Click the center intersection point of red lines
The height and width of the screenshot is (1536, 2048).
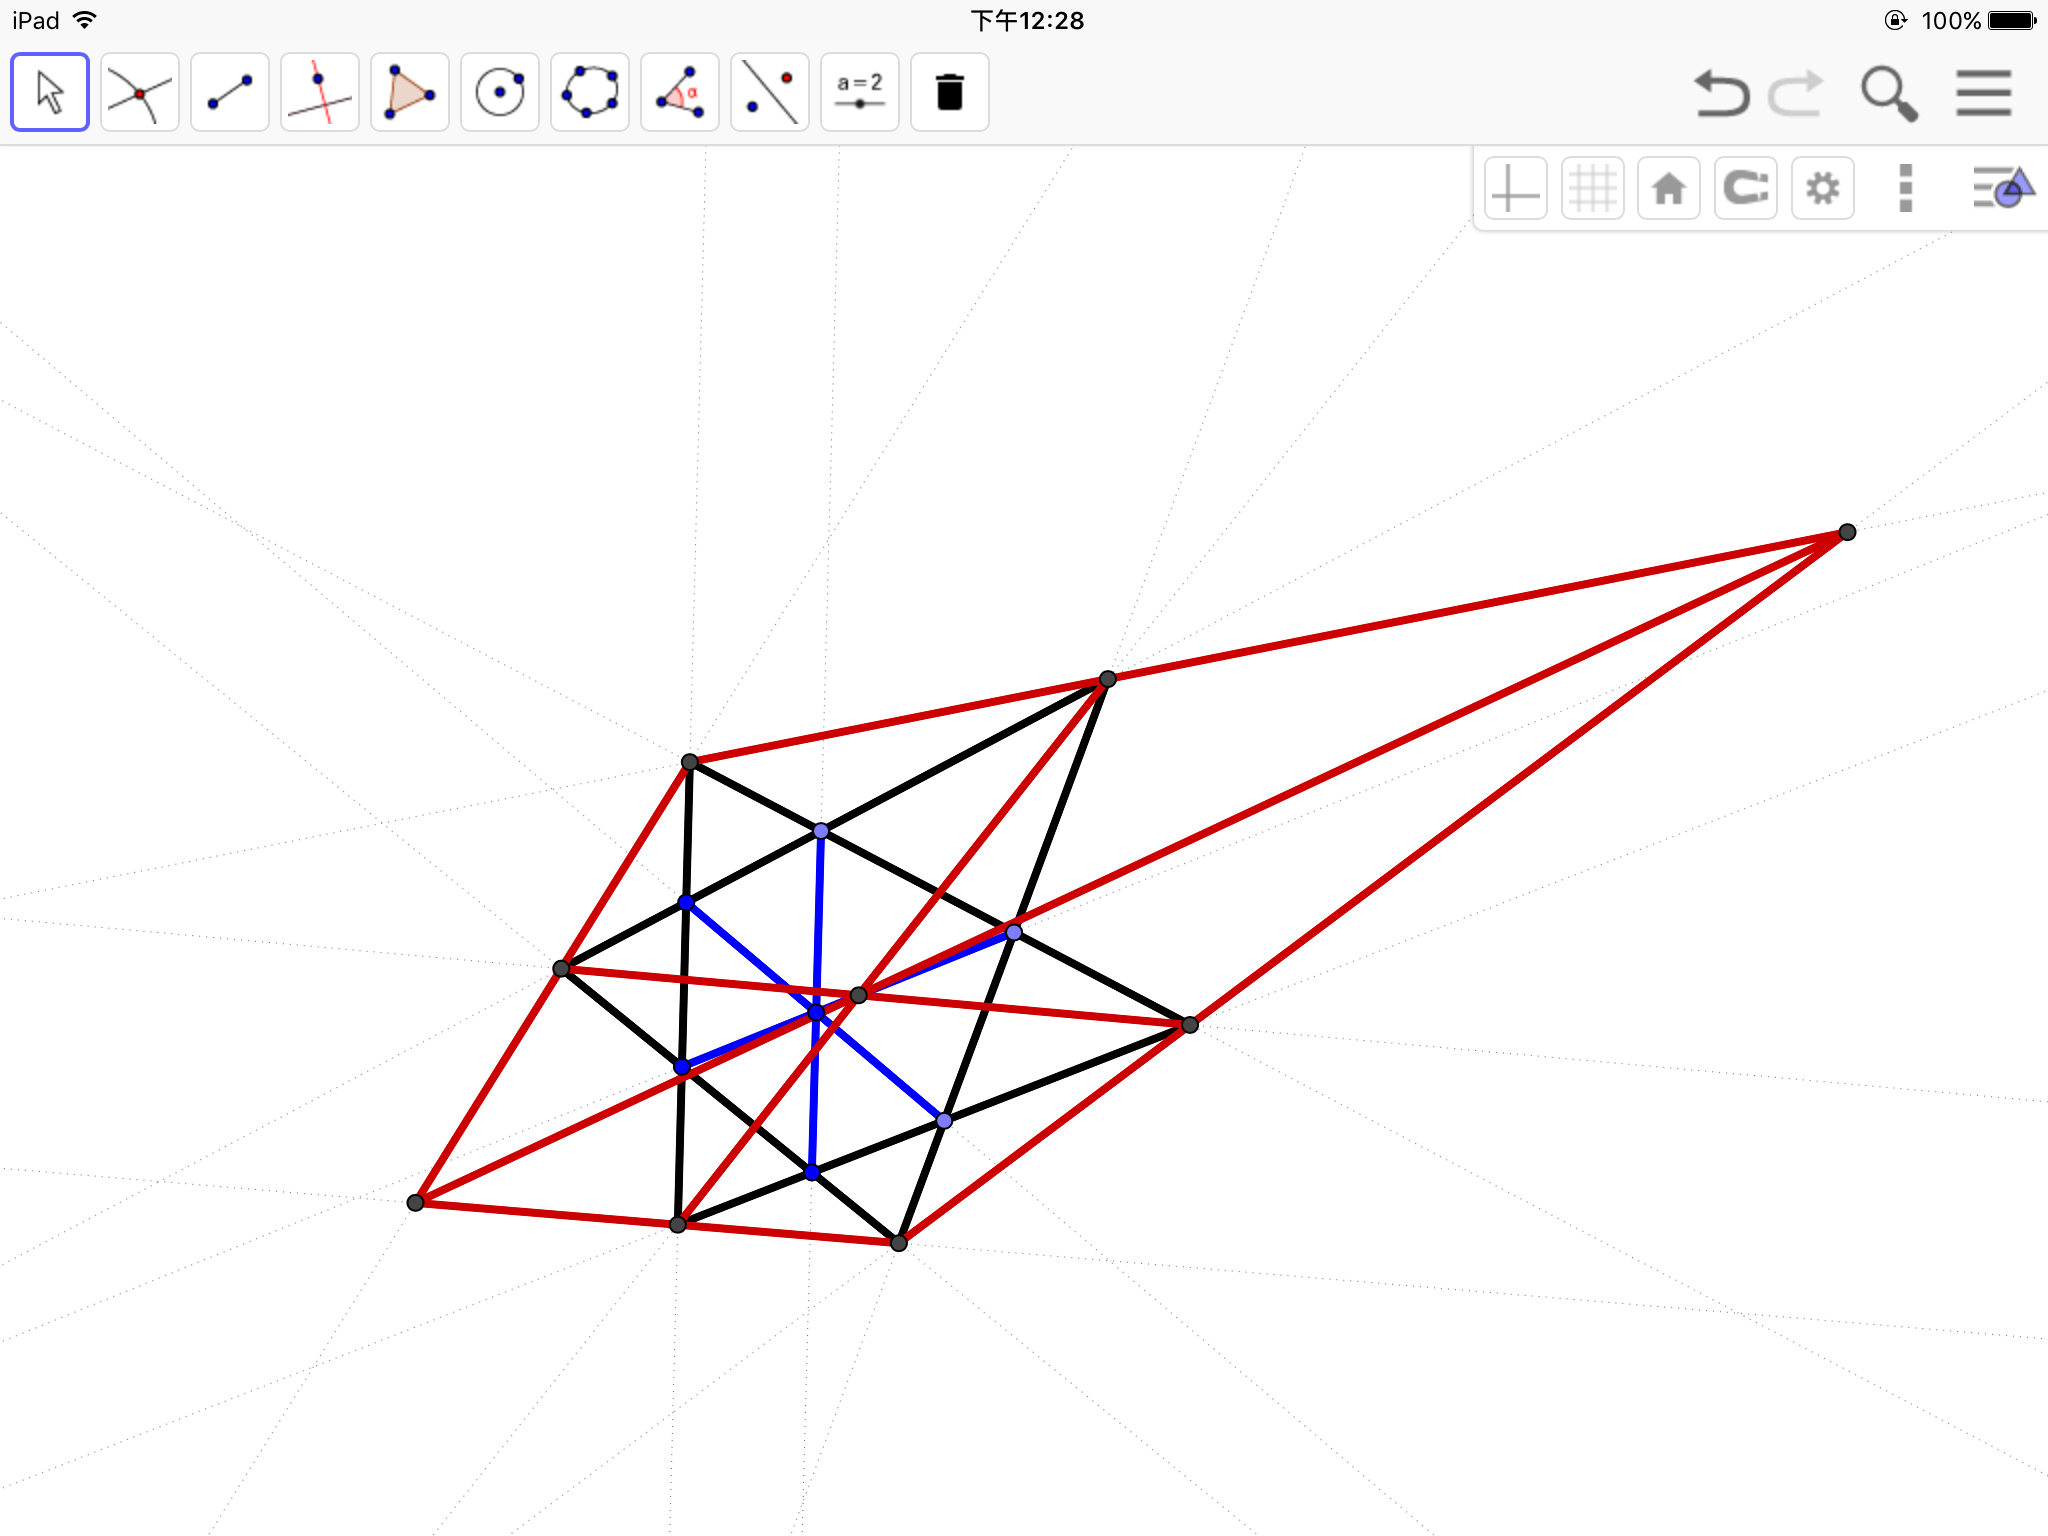(x=858, y=995)
